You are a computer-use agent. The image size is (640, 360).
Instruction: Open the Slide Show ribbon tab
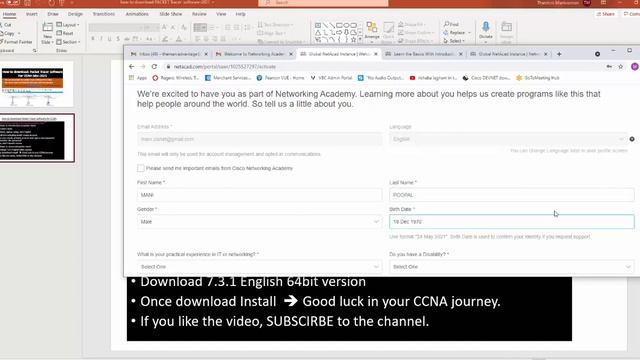click(x=171, y=14)
